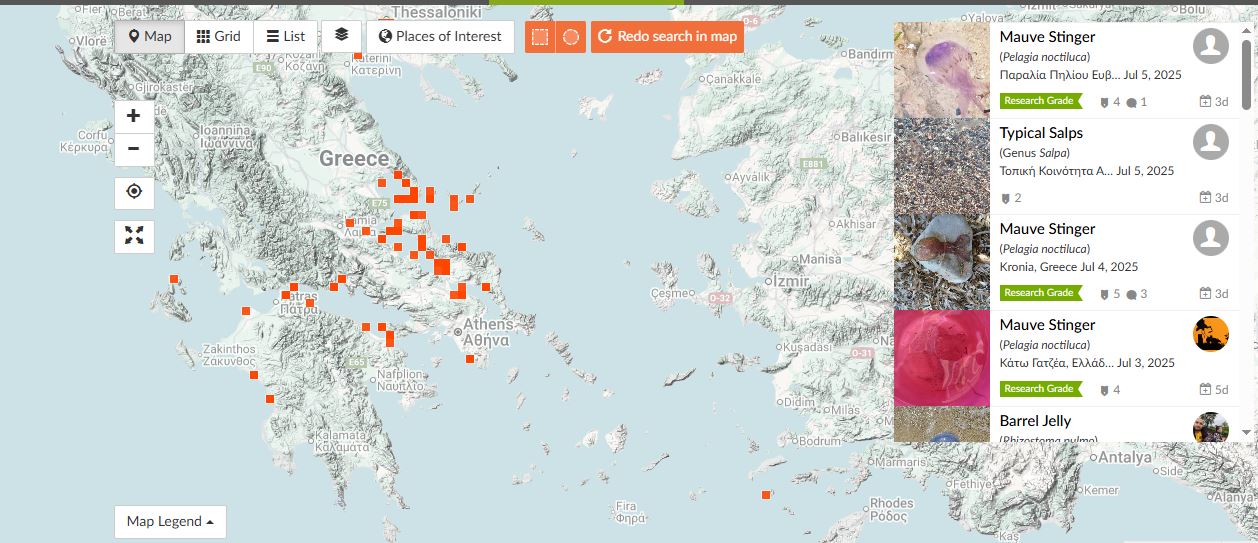Viewport: 1258px width, 543px height.
Task: Open the Typical Salps observation link
Action: [1041, 133]
